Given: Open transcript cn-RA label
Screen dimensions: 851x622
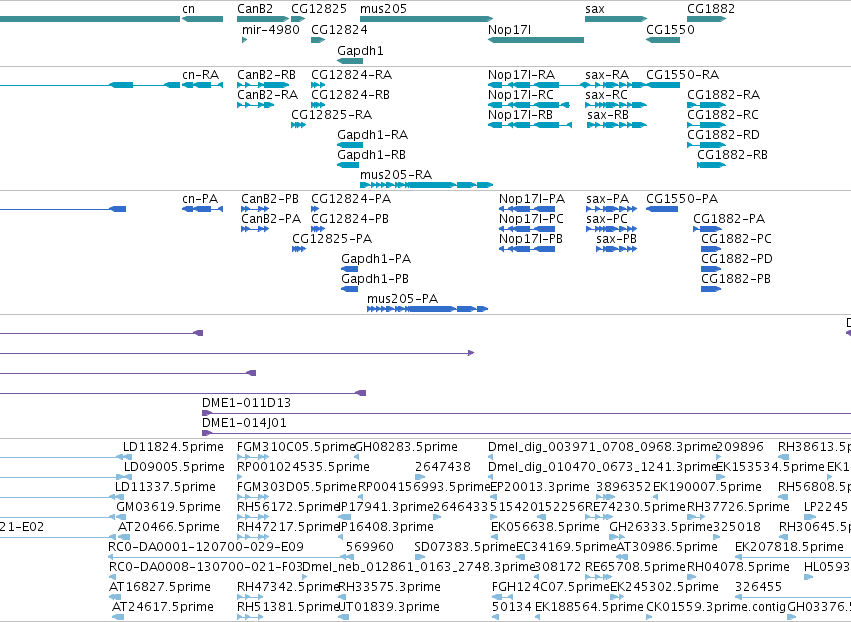Looking at the screenshot, I should point(201,75).
